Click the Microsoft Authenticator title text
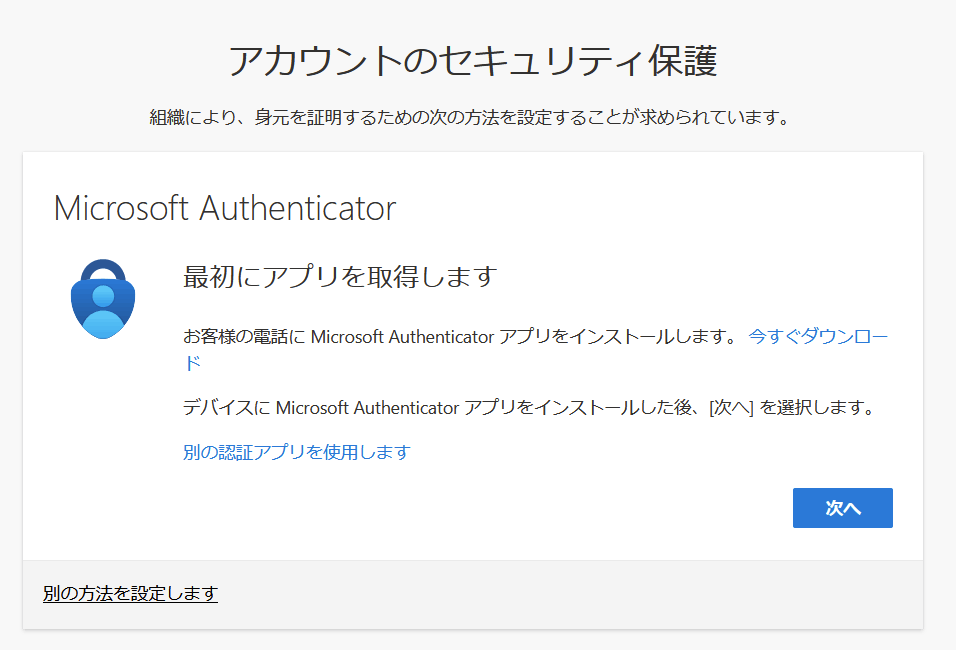The image size is (956, 650). point(225,208)
